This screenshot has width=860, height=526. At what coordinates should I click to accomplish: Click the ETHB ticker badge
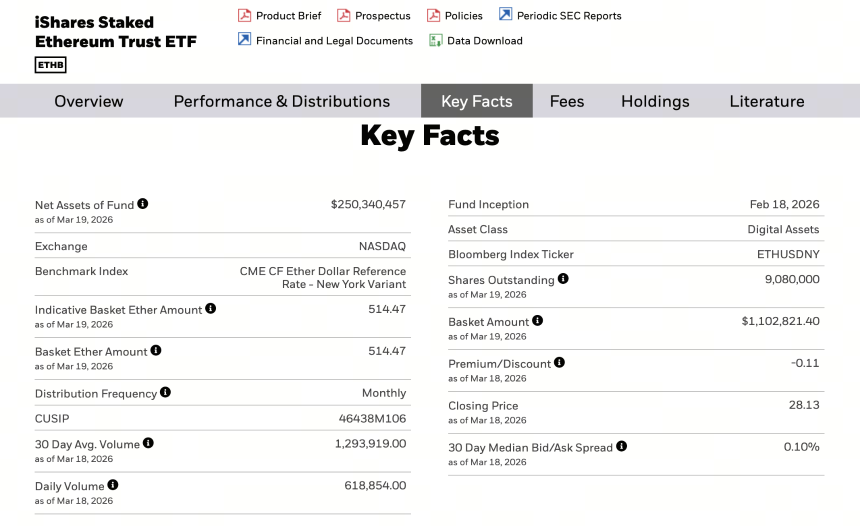[x=50, y=65]
